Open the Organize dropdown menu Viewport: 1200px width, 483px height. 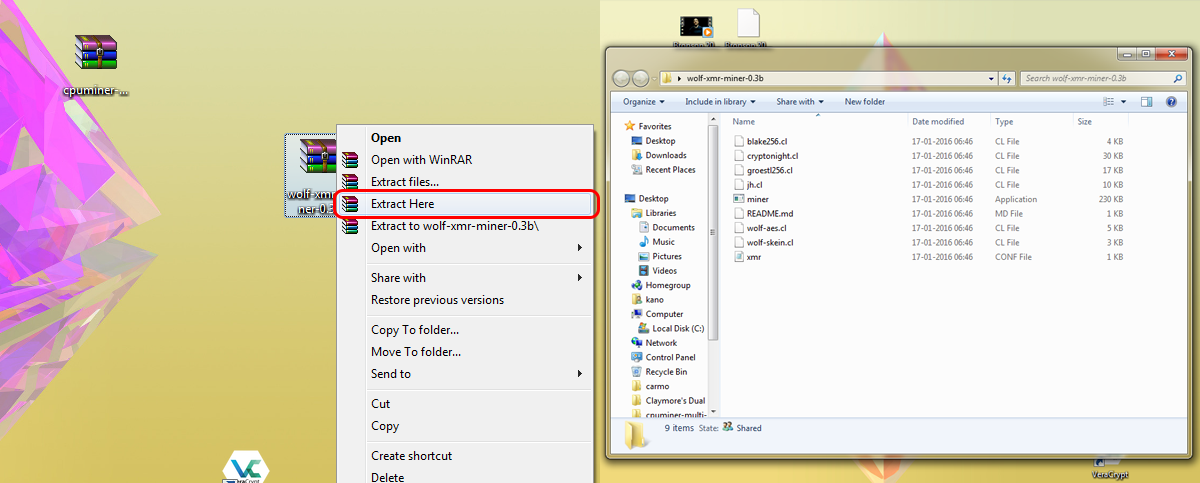tap(644, 101)
